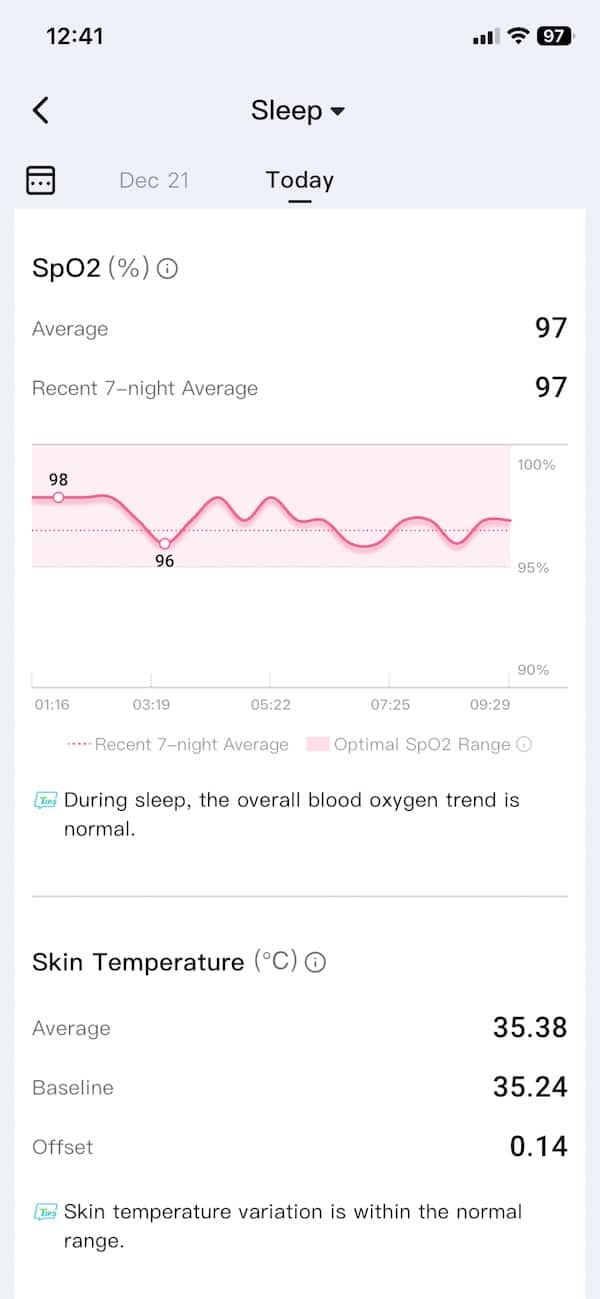Tap the SpO2 Average value row
The image size is (600, 1299).
[x=299, y=328]
